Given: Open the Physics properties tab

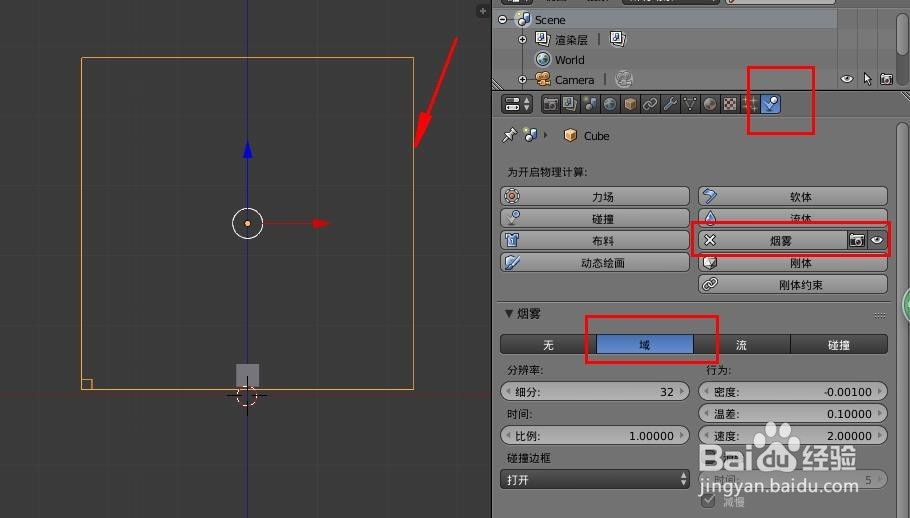Looking at the screenshot, I should coord(771,104).
